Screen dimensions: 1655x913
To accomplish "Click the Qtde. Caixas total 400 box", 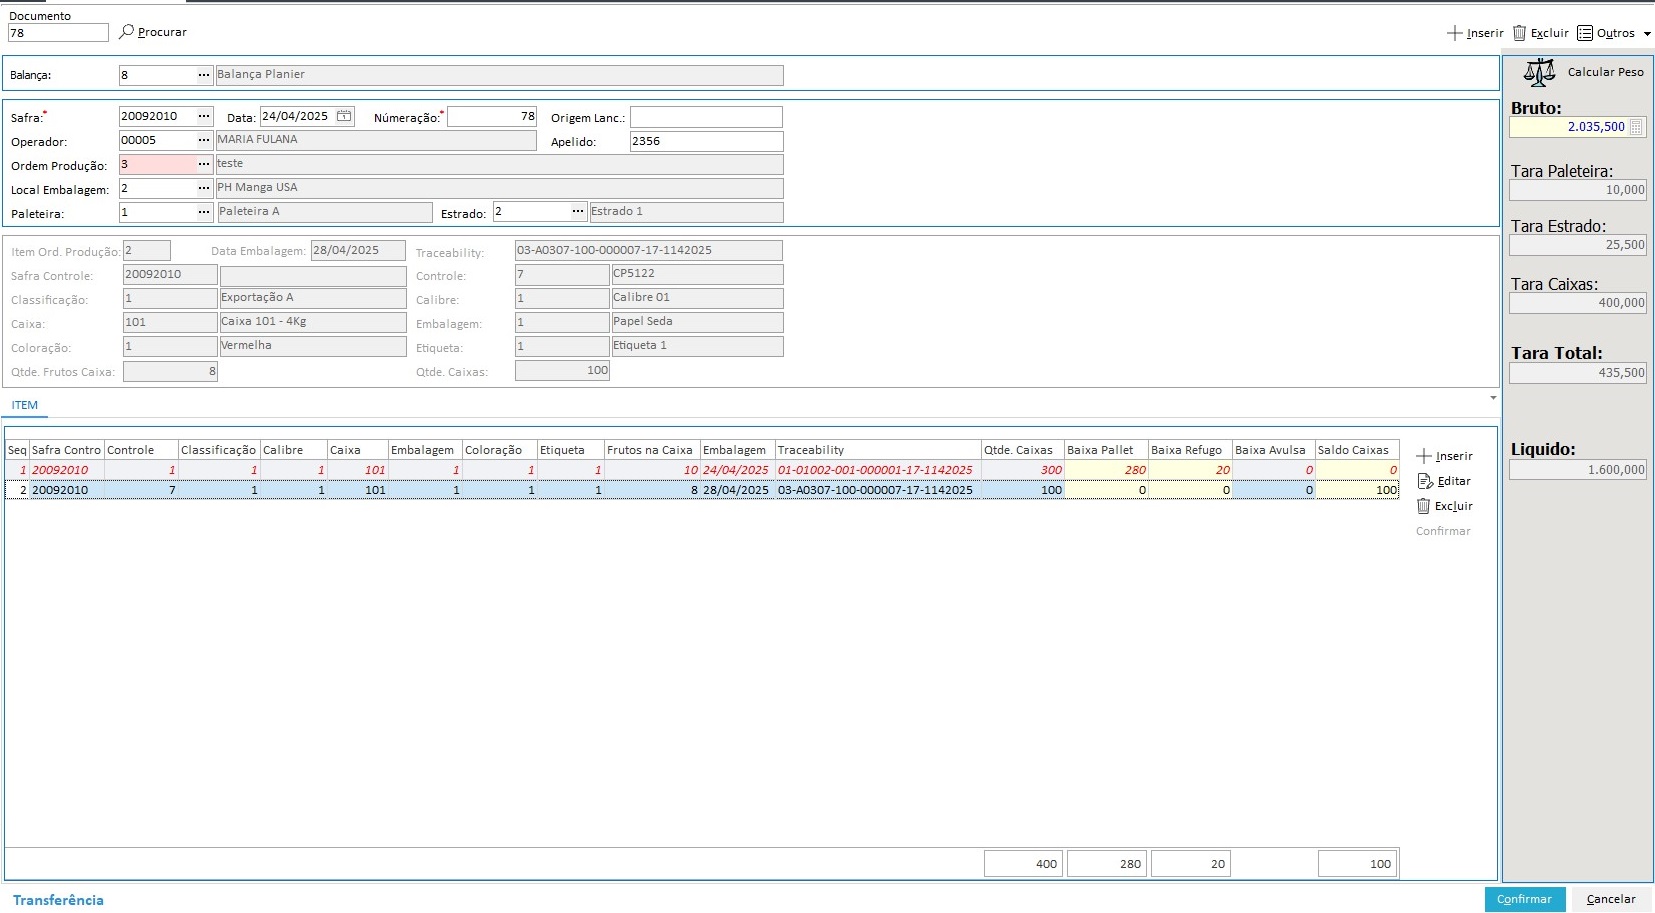I will point(1023,864).
